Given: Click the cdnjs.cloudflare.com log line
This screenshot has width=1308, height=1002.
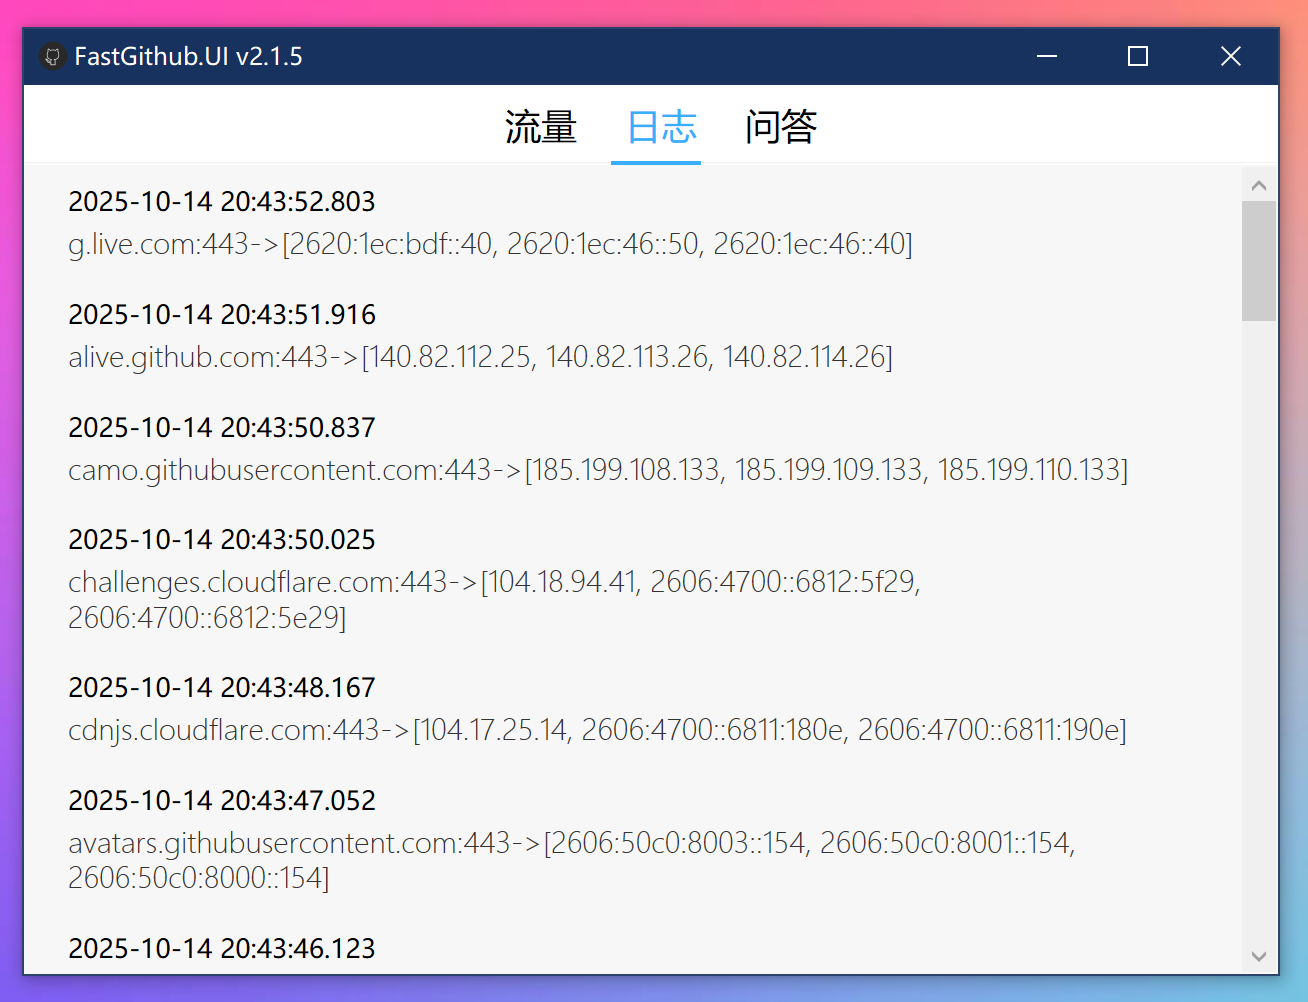Looking at the screenshot, I should click(597, 730).
